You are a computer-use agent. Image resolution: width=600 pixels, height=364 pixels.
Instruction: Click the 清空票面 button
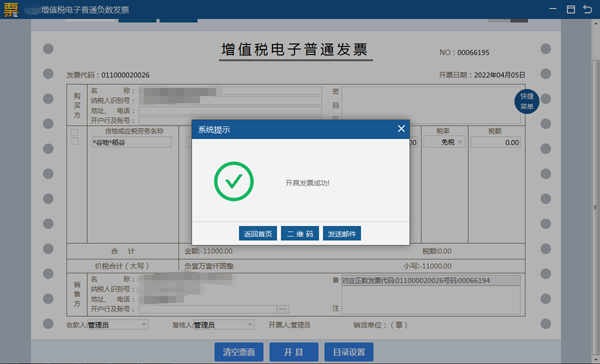click(x=239, y=352)
